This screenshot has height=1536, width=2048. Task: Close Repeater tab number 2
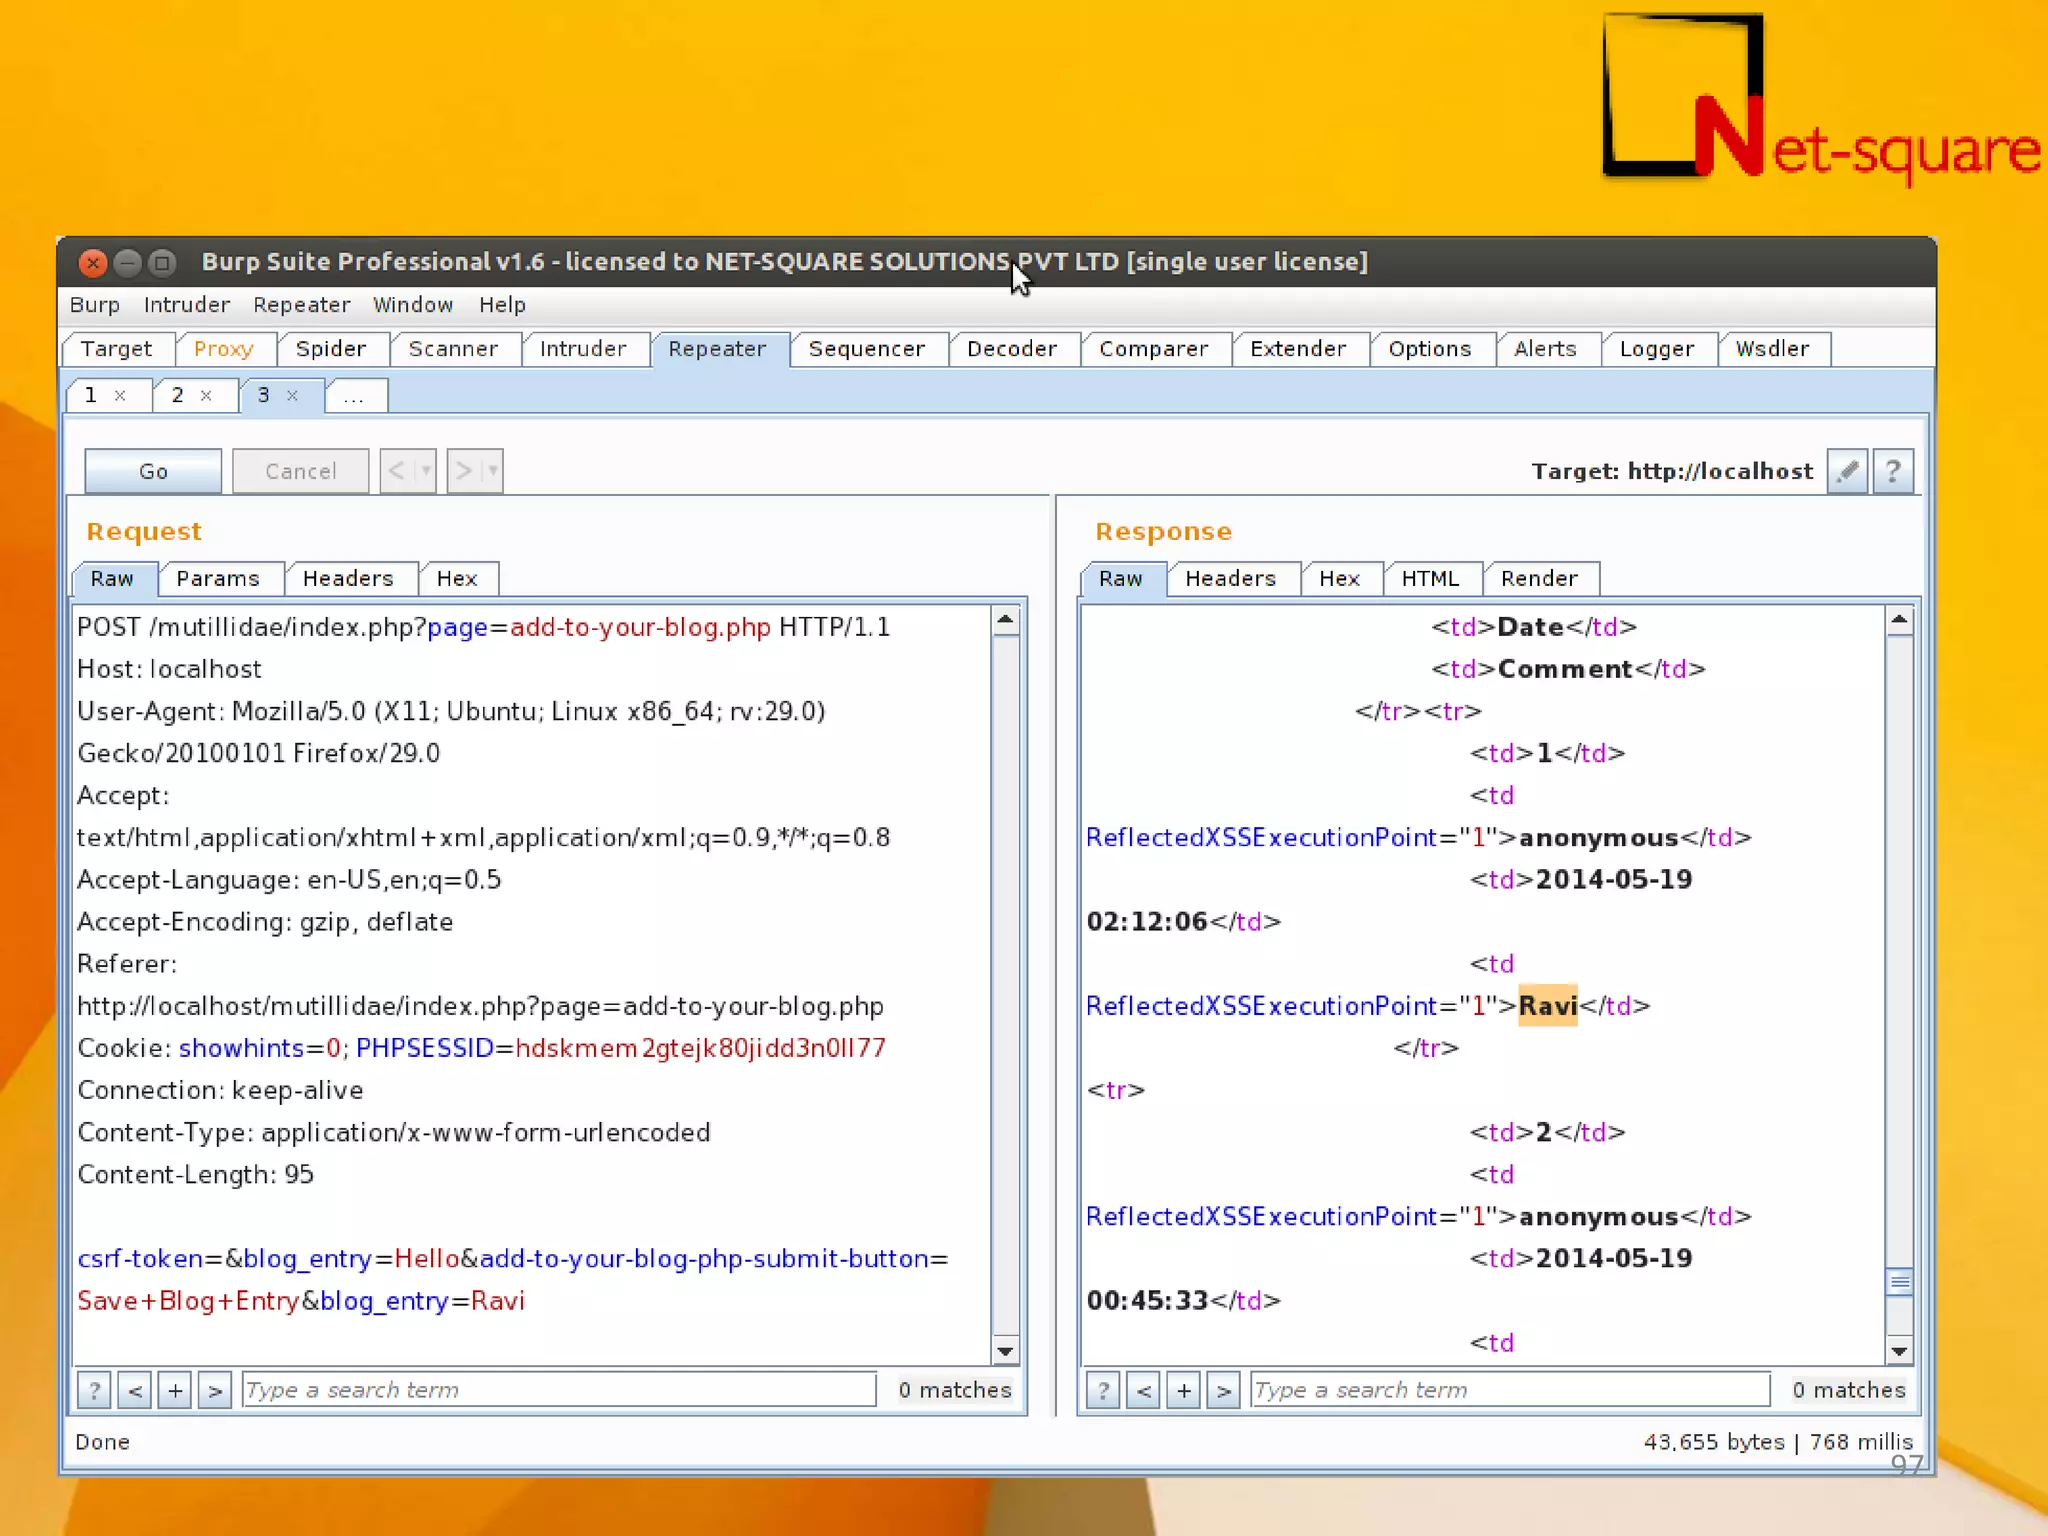tap(206, 395)
